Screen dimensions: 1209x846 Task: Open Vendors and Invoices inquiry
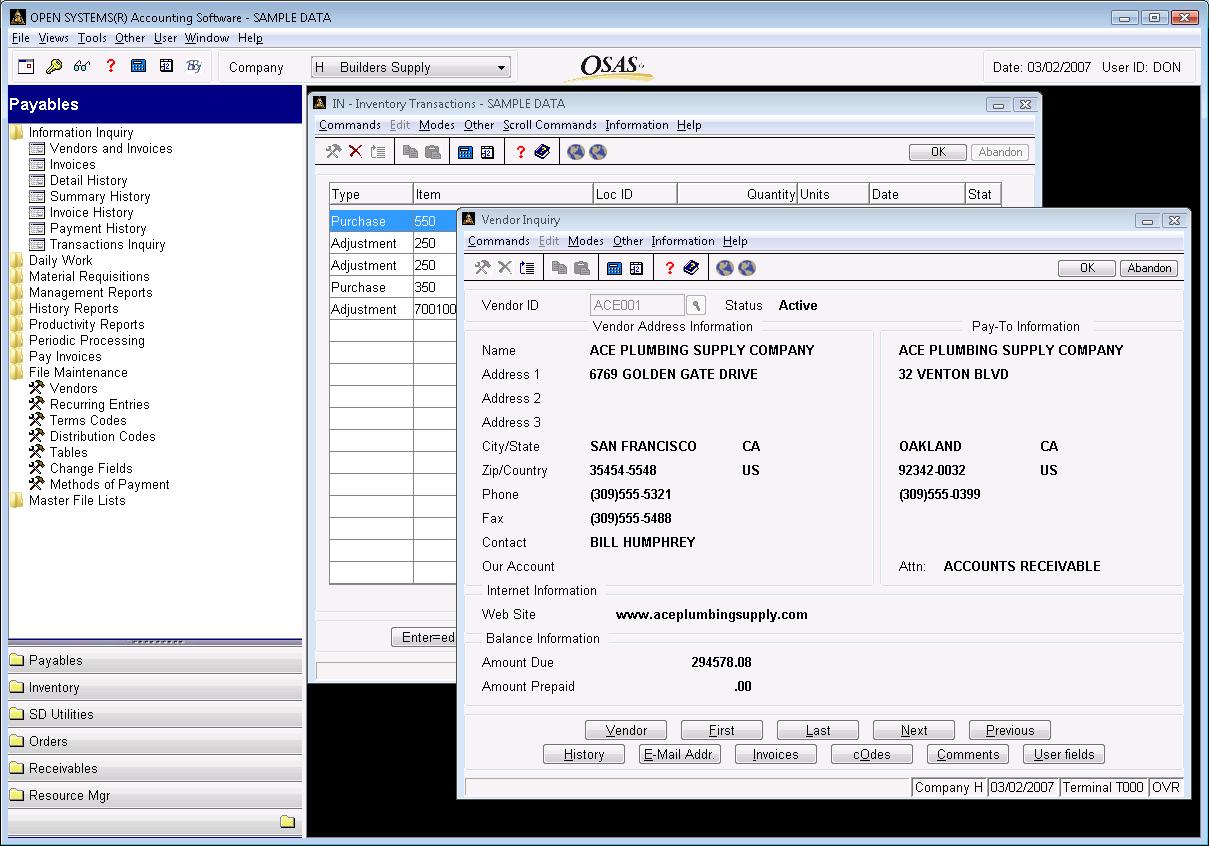tap(111, 148)
